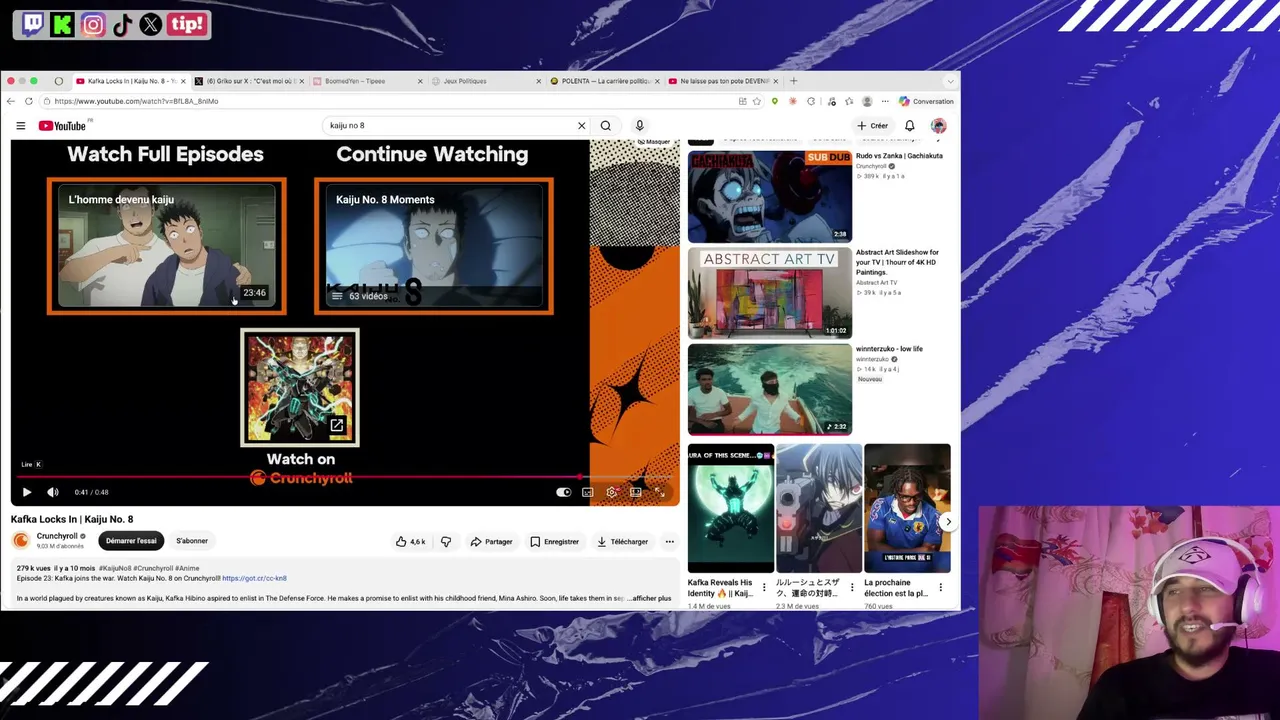
Task: Open the Crunchyroll channel avatar
Action: pyautogui.click(x=20, y=541)
